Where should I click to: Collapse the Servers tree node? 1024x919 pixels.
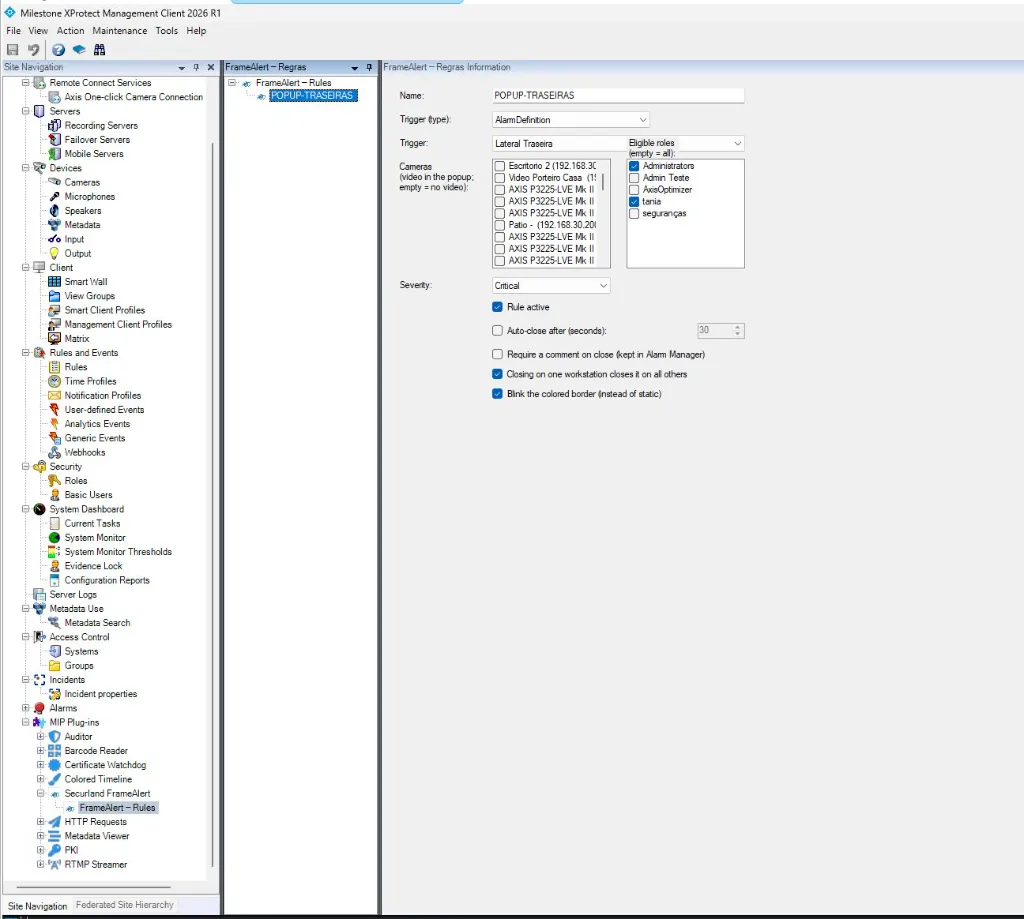pos(25,111)
